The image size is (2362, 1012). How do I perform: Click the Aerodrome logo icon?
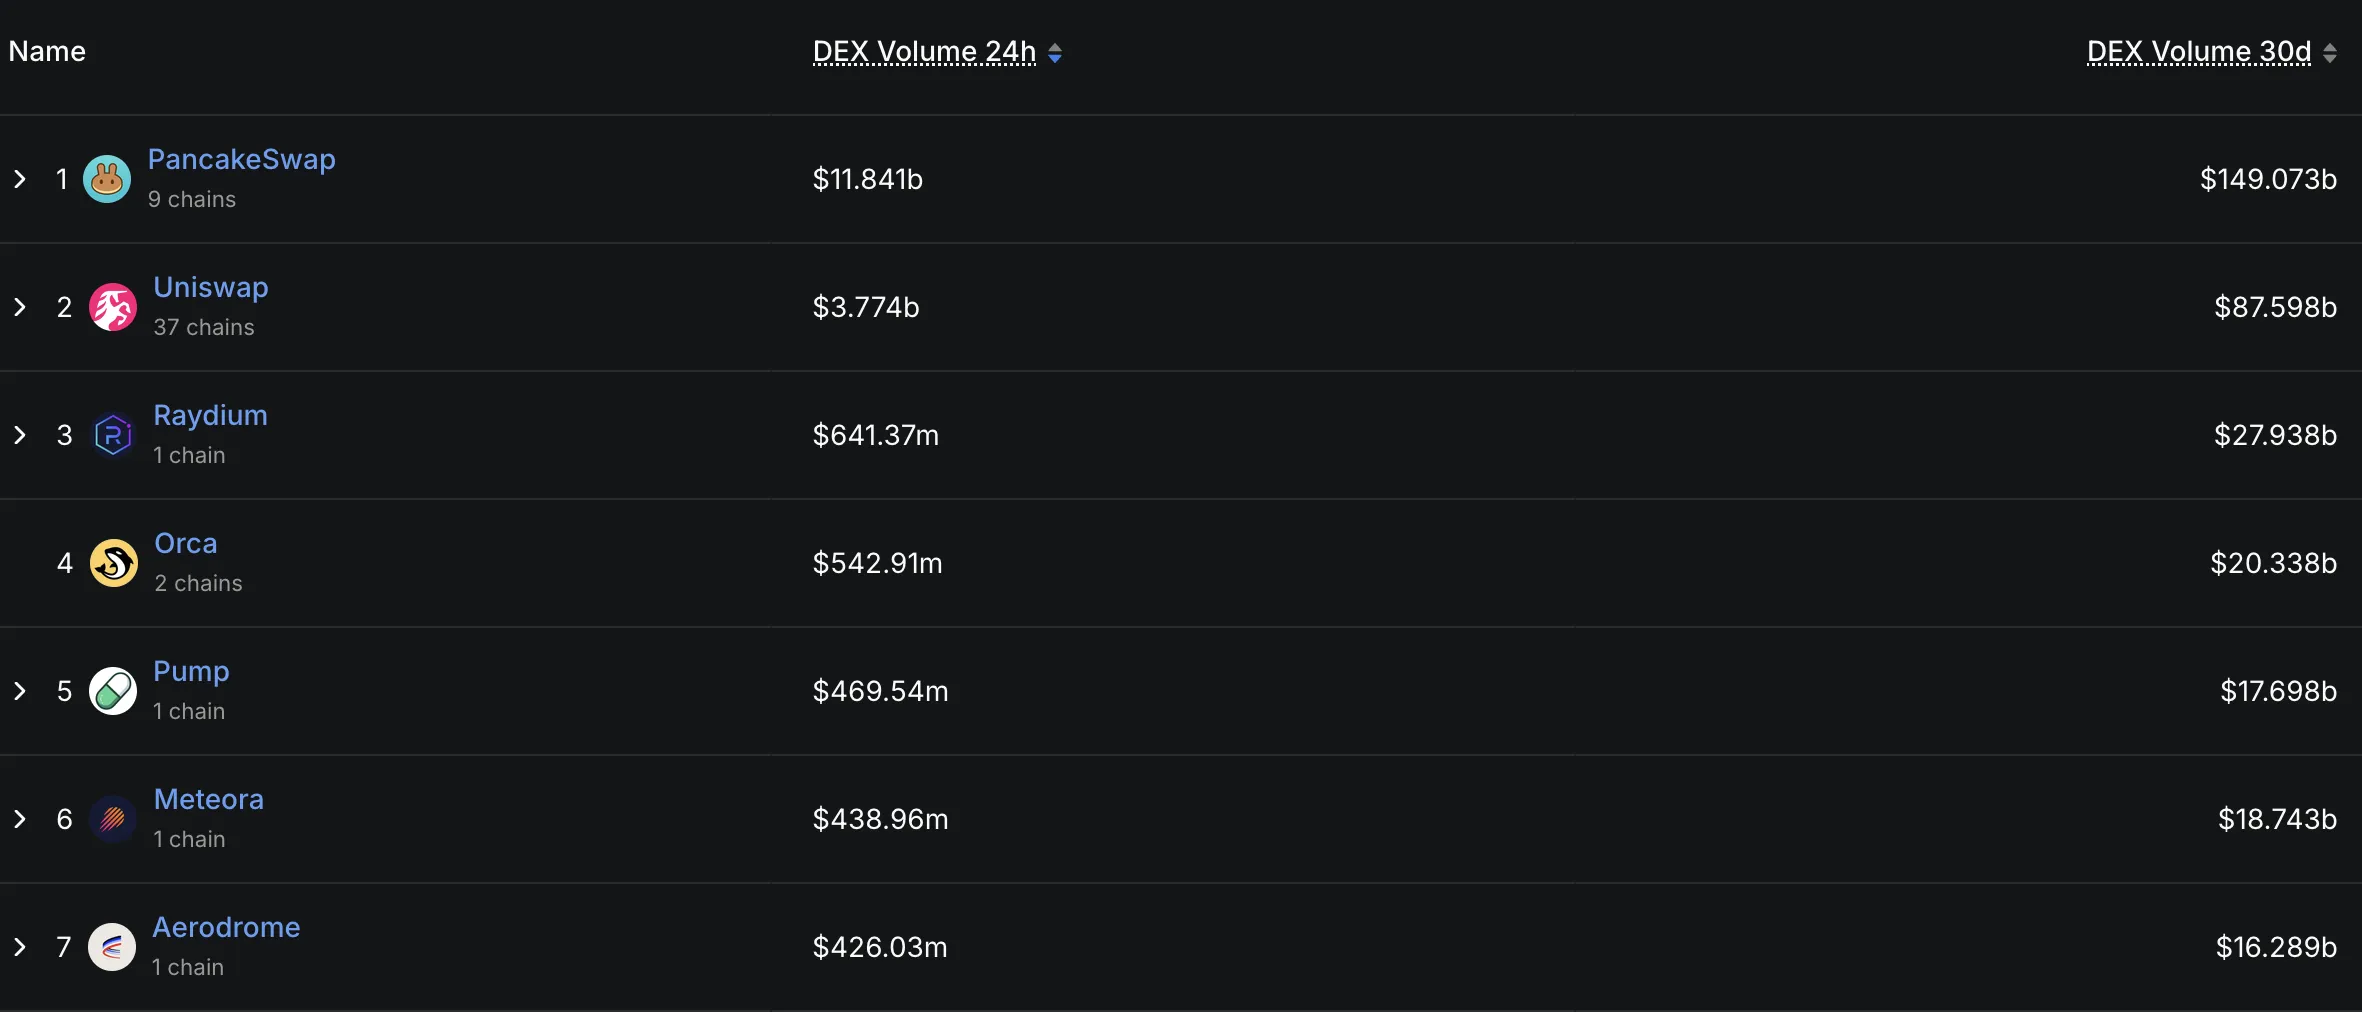point(112,947)
